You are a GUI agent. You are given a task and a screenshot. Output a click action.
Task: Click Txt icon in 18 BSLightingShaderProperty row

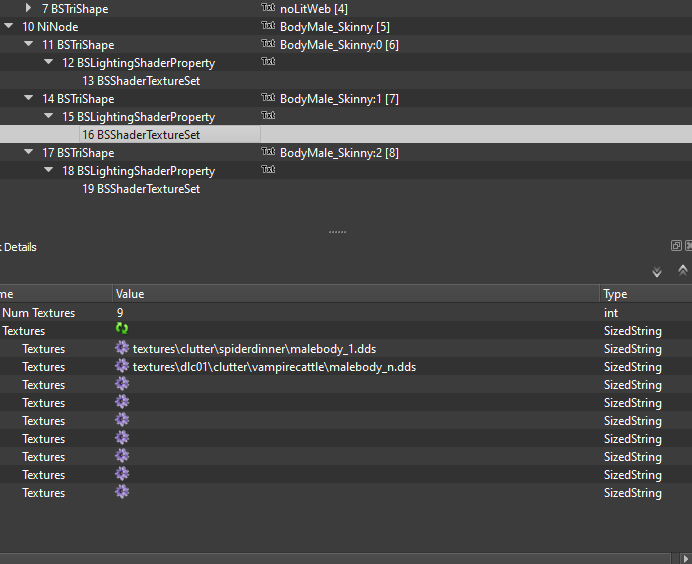tap(268, 170)
